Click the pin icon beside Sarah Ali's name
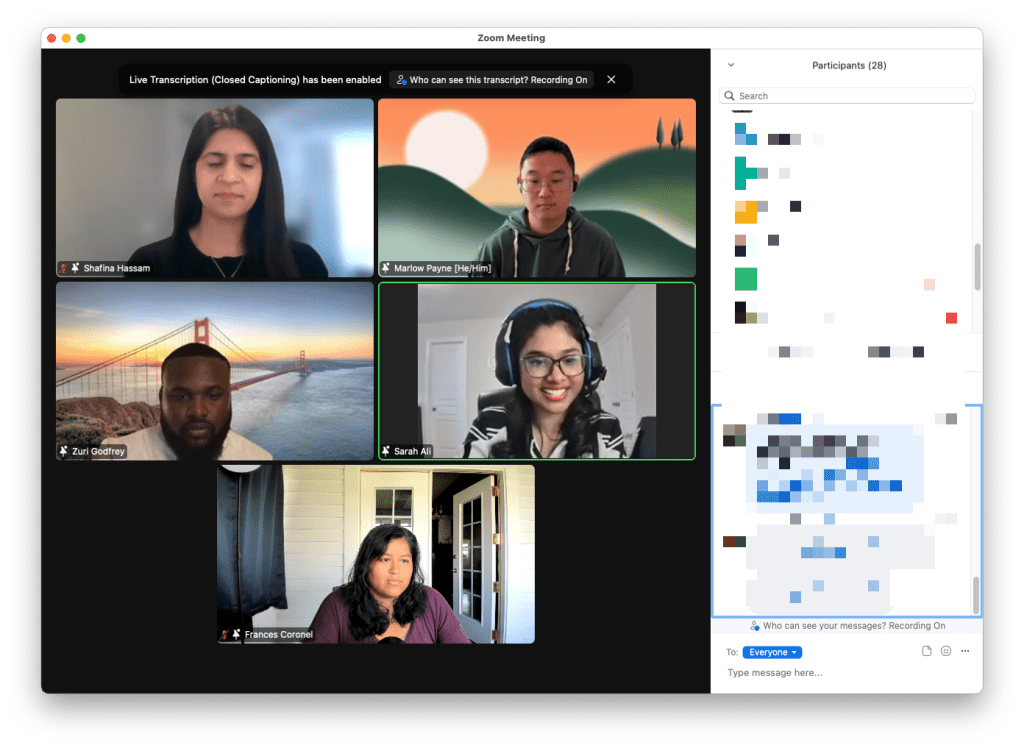The height and width of the screenshot is (748, 1024). pyautogui.click(x=386, y=451)
